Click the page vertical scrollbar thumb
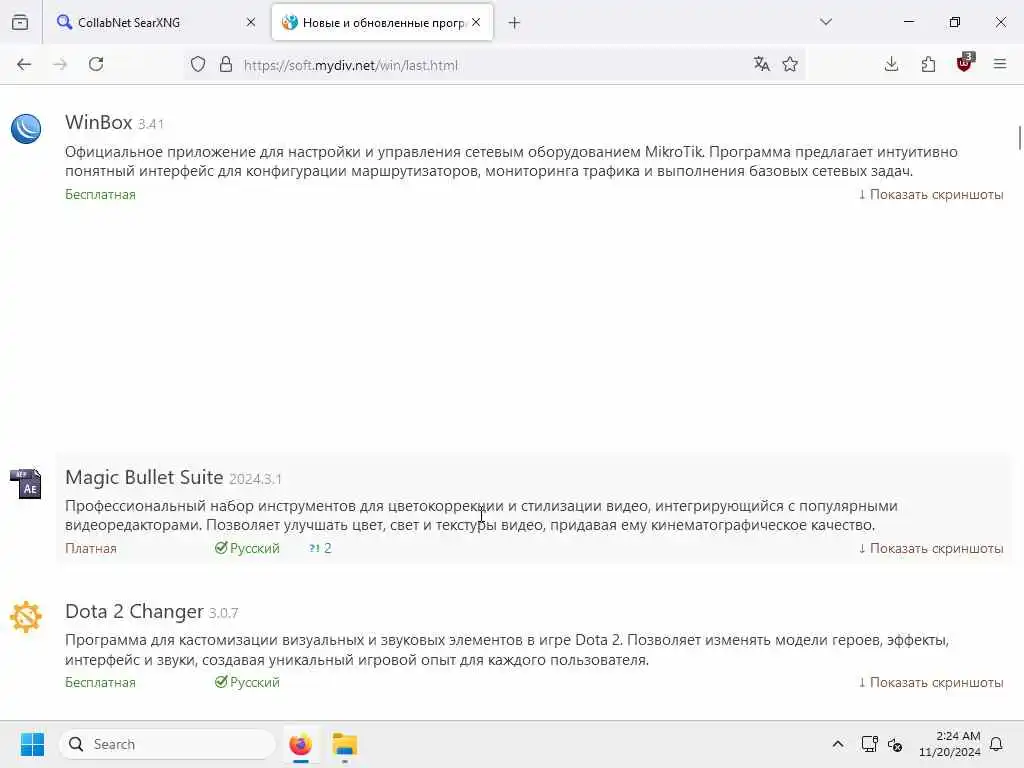The width and height of the screenshot is (1024, 768). [x=1019, y=138]
